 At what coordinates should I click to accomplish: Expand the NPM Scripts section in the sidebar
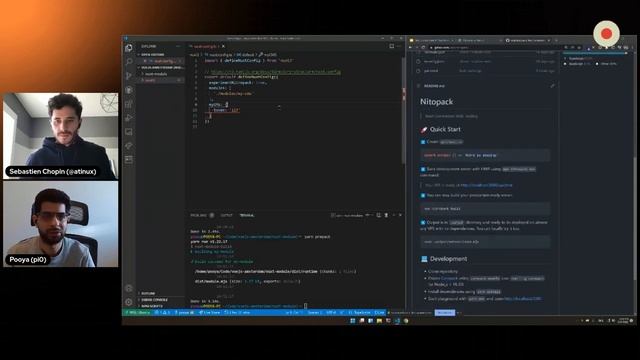tap(152, 306)
